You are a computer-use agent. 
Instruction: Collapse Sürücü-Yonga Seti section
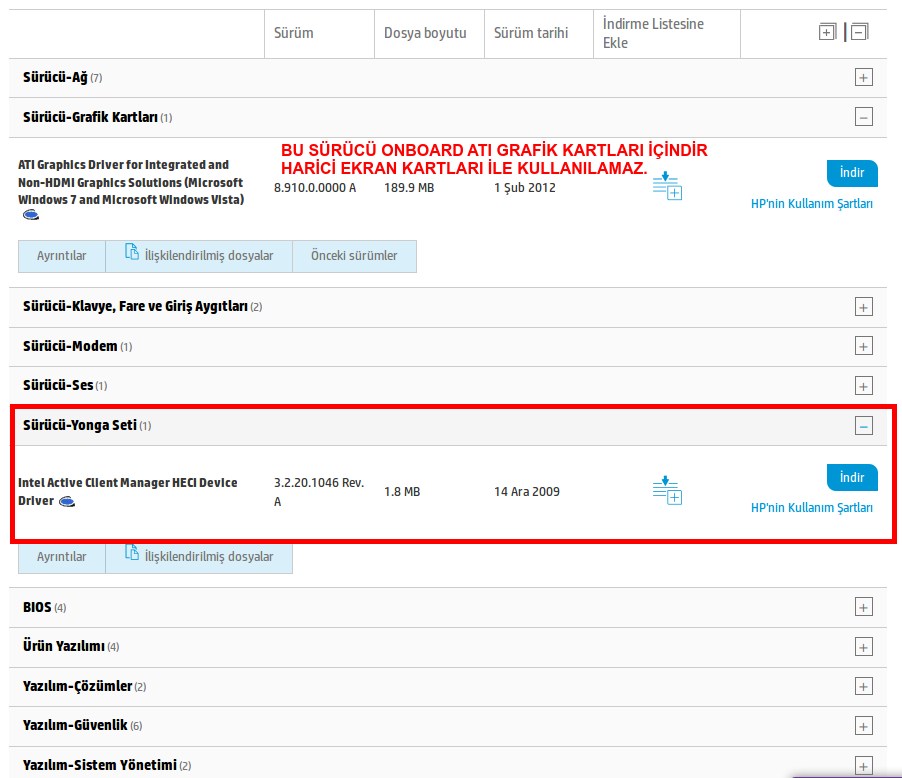[863, 426]
